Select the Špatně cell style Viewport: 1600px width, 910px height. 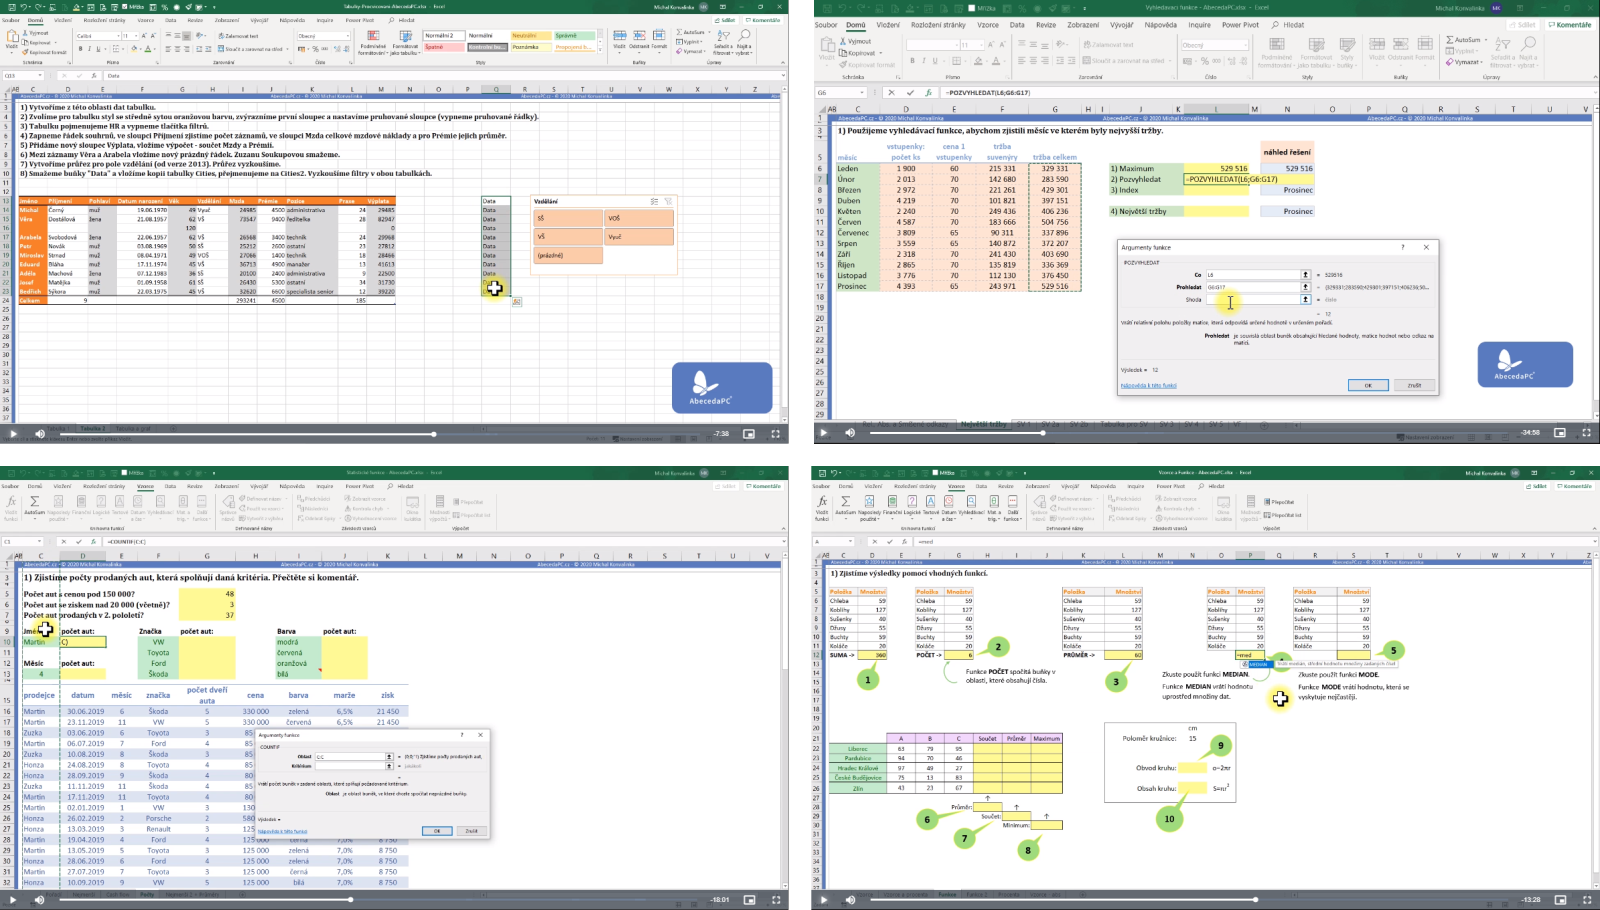tap(443, 47)
